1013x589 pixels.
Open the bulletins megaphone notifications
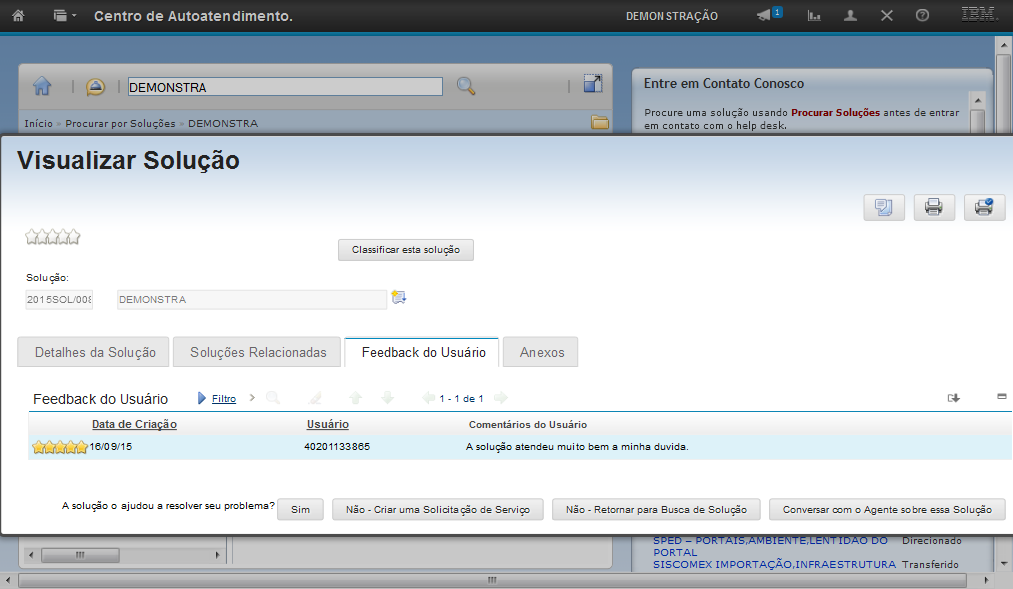click(768, 15)
